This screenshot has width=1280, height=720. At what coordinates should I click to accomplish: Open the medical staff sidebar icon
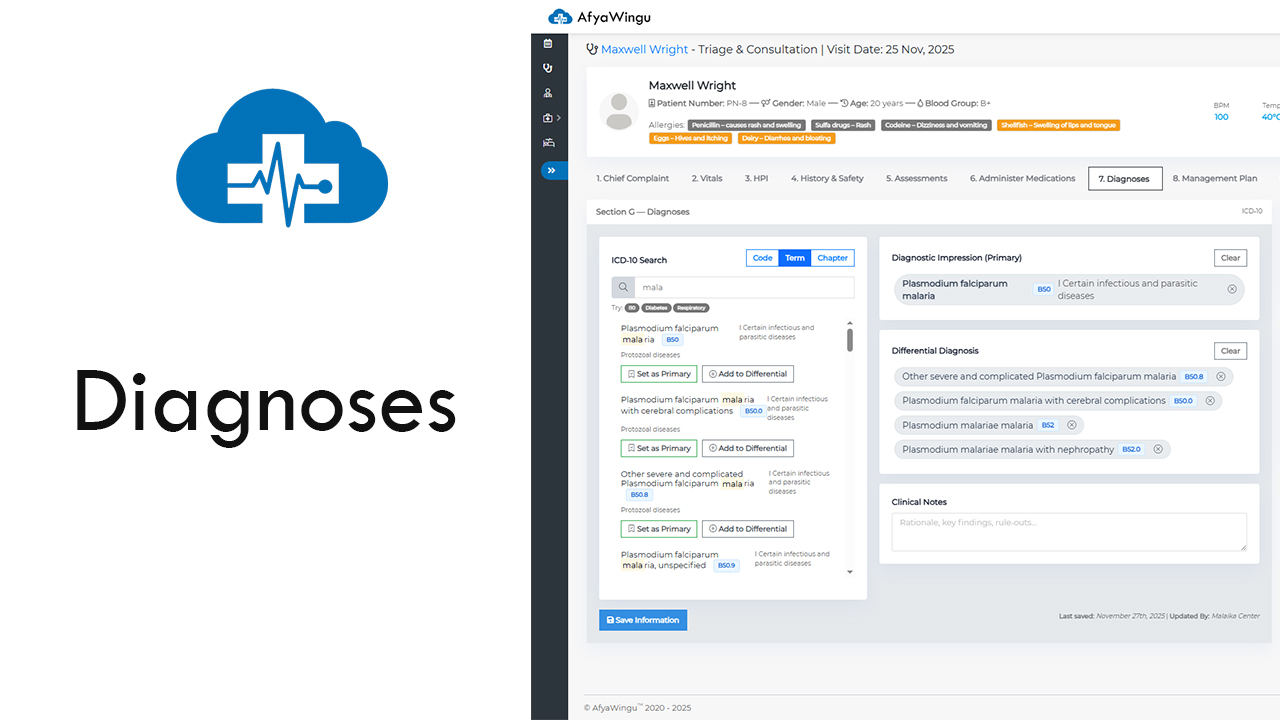coord(548,93)
